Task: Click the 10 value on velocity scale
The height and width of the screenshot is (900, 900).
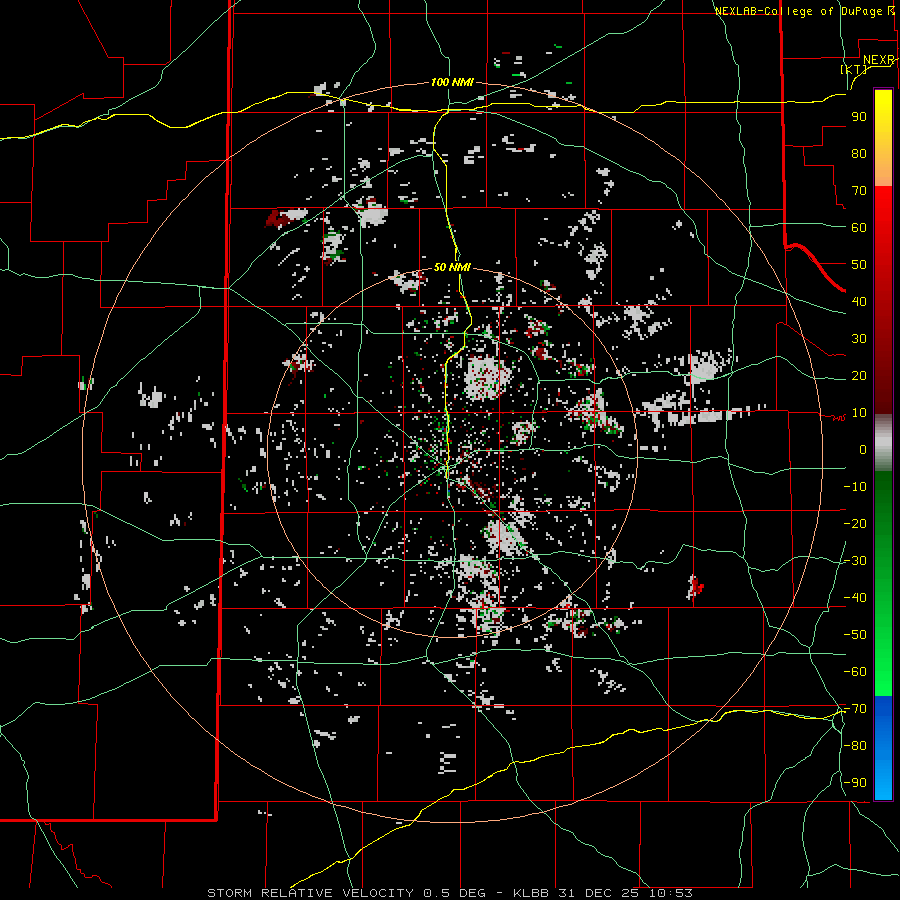Action: [859, 413]
